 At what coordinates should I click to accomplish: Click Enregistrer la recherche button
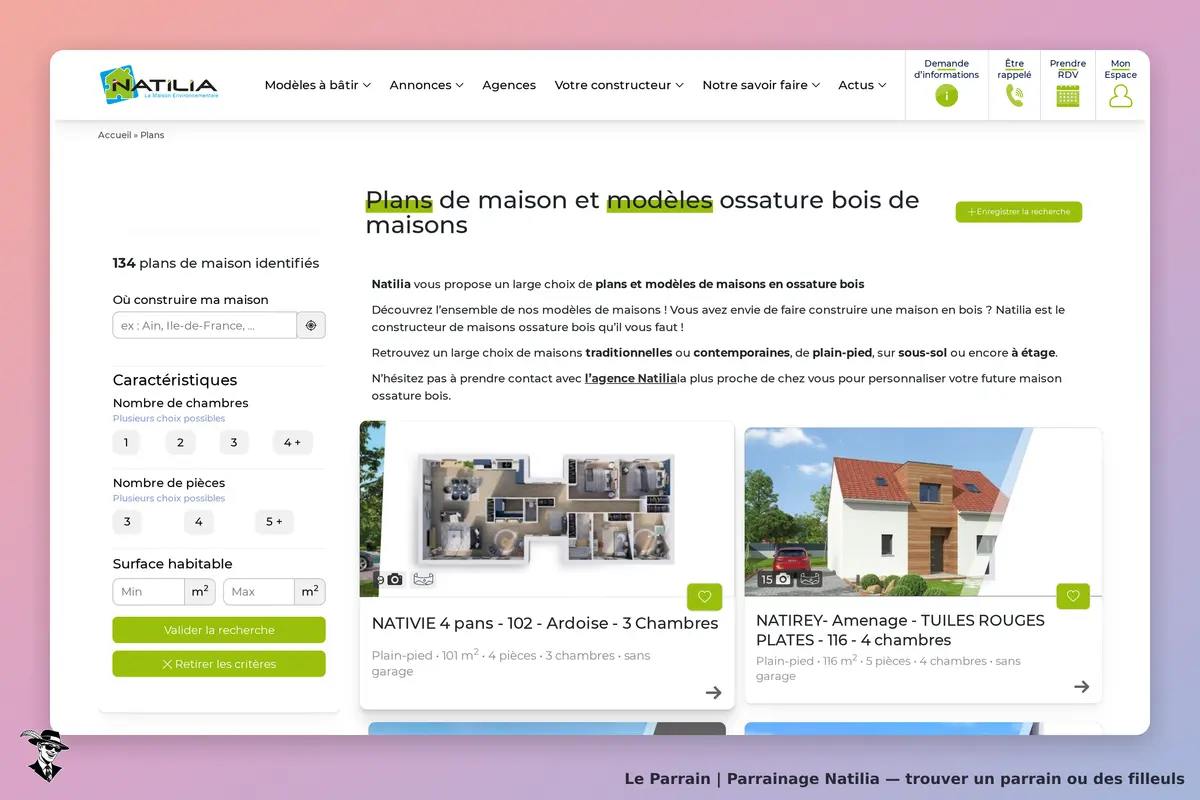(1019, 212)
